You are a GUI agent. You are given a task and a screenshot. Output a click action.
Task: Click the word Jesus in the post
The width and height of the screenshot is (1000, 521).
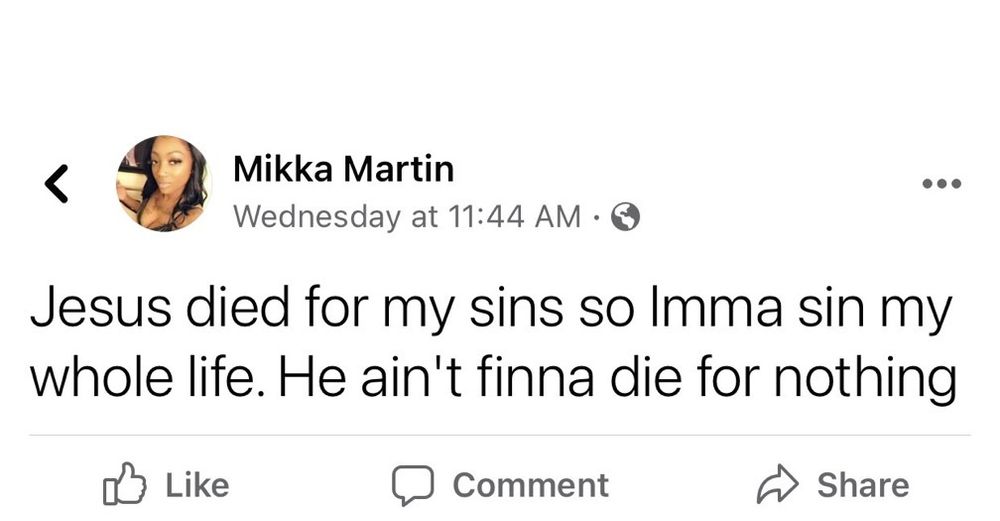coord(101,309)
